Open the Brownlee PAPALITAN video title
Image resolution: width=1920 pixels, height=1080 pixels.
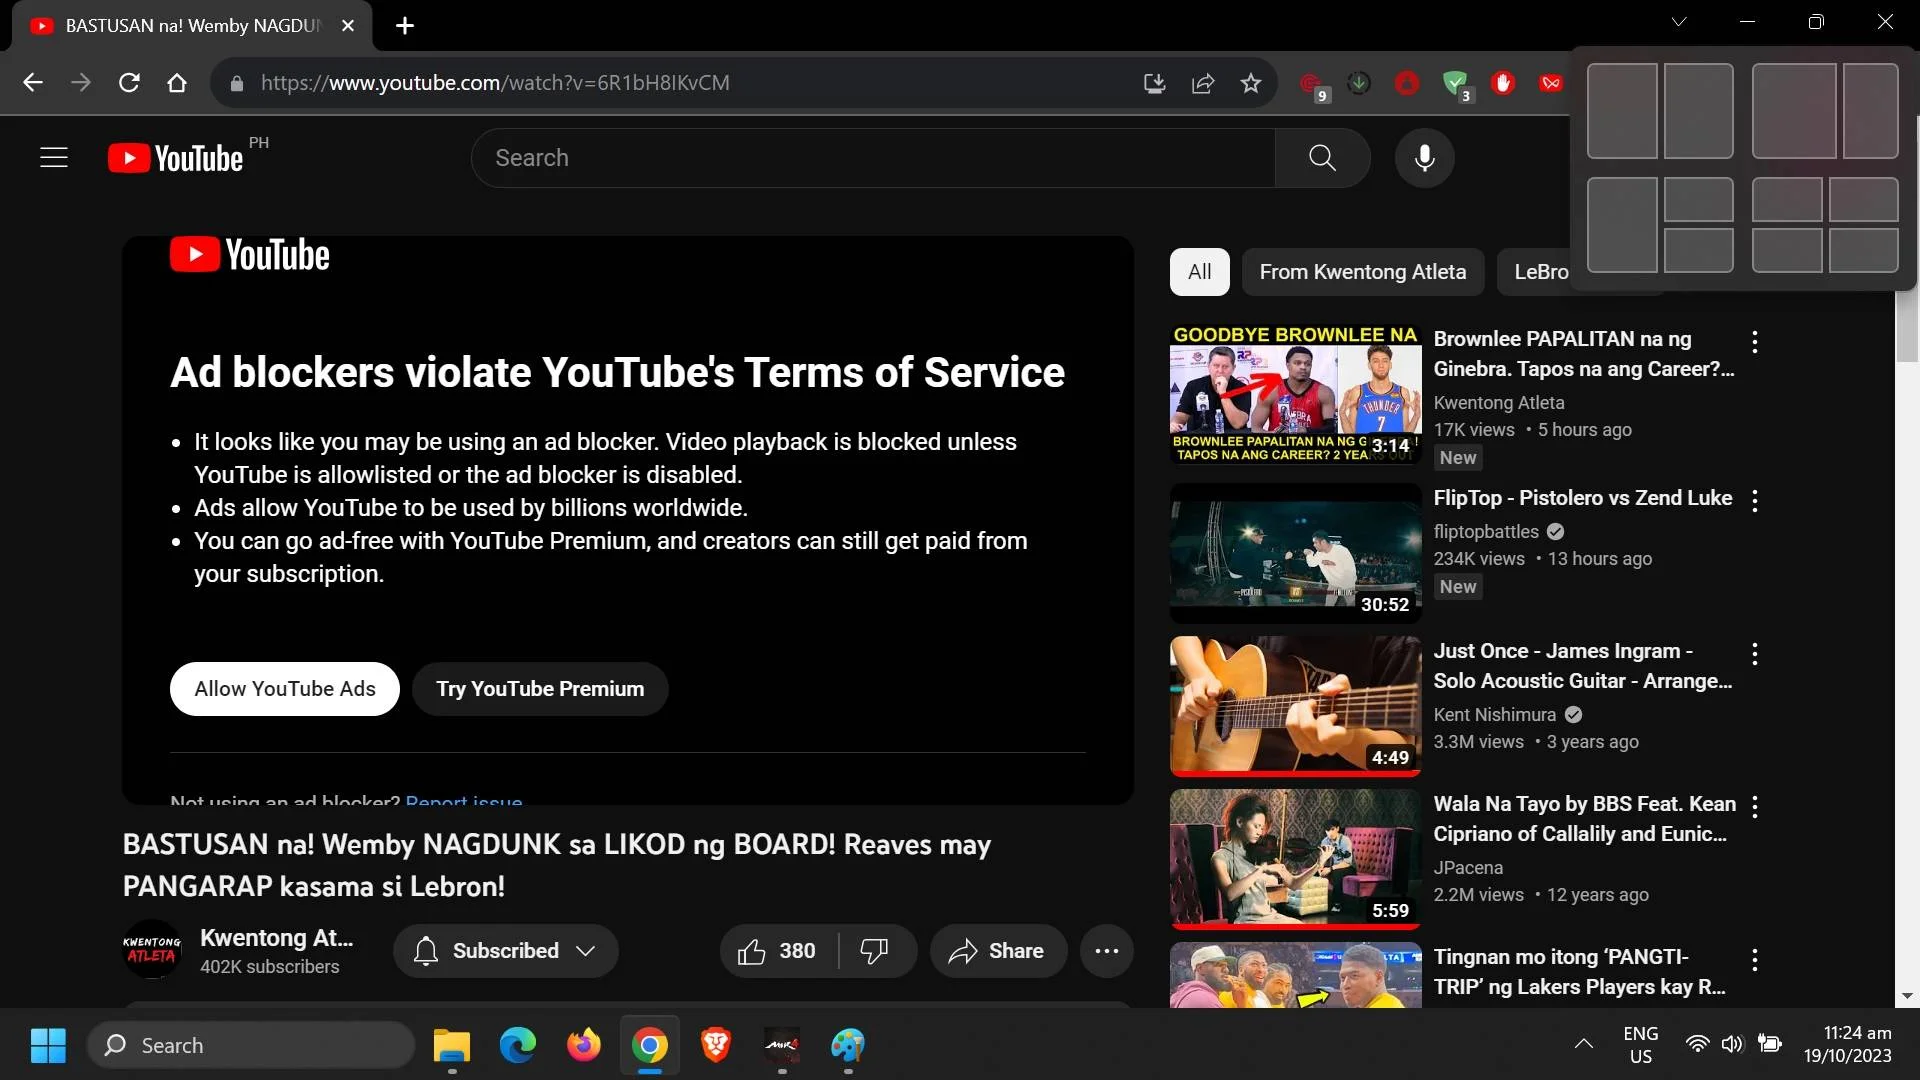(1584, 354)
